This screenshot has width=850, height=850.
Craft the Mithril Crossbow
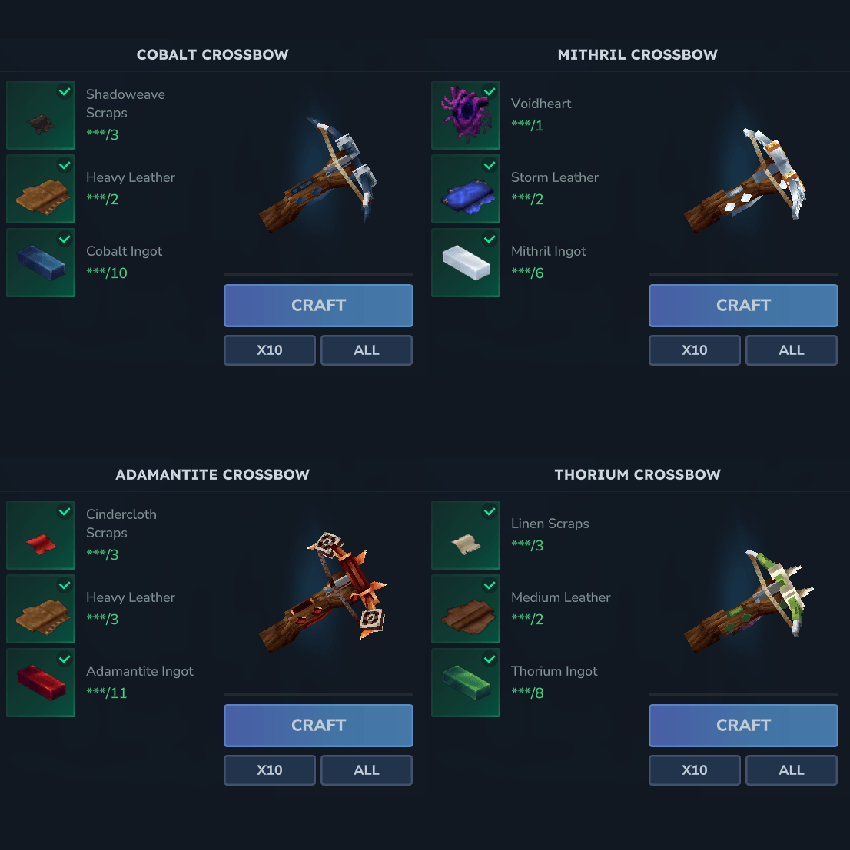tap(743, 305)
